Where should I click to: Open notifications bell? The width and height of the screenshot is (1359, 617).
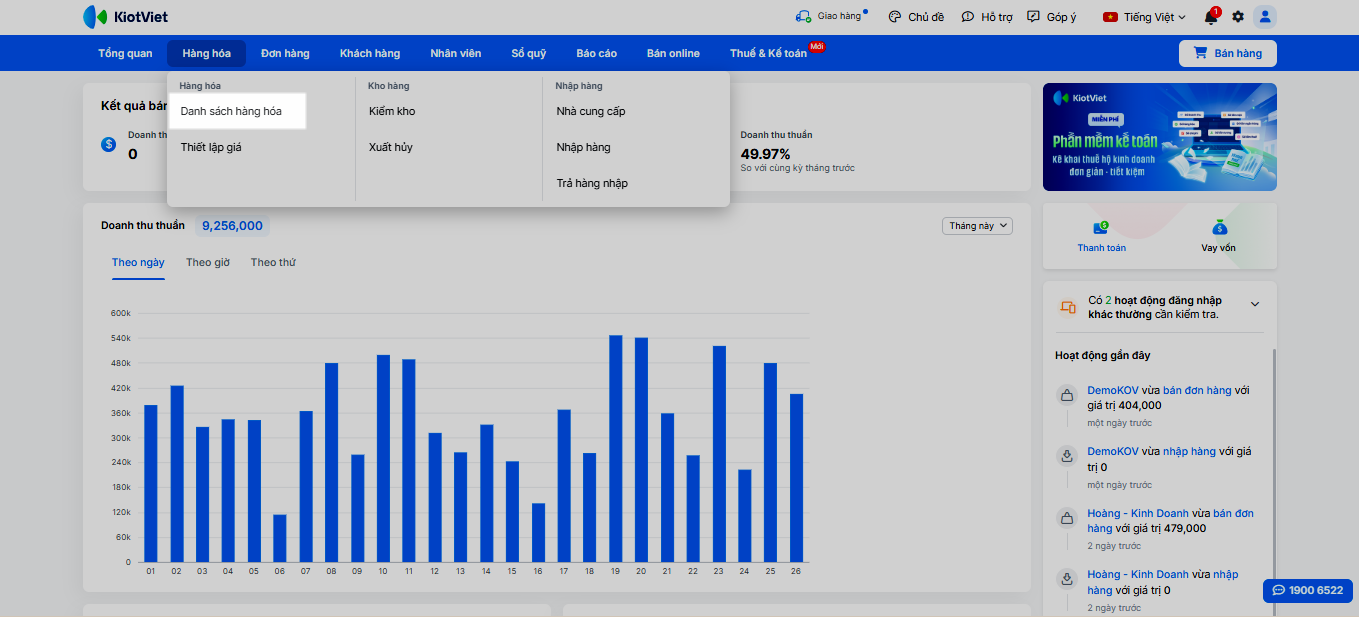[x=1211, y=17]
